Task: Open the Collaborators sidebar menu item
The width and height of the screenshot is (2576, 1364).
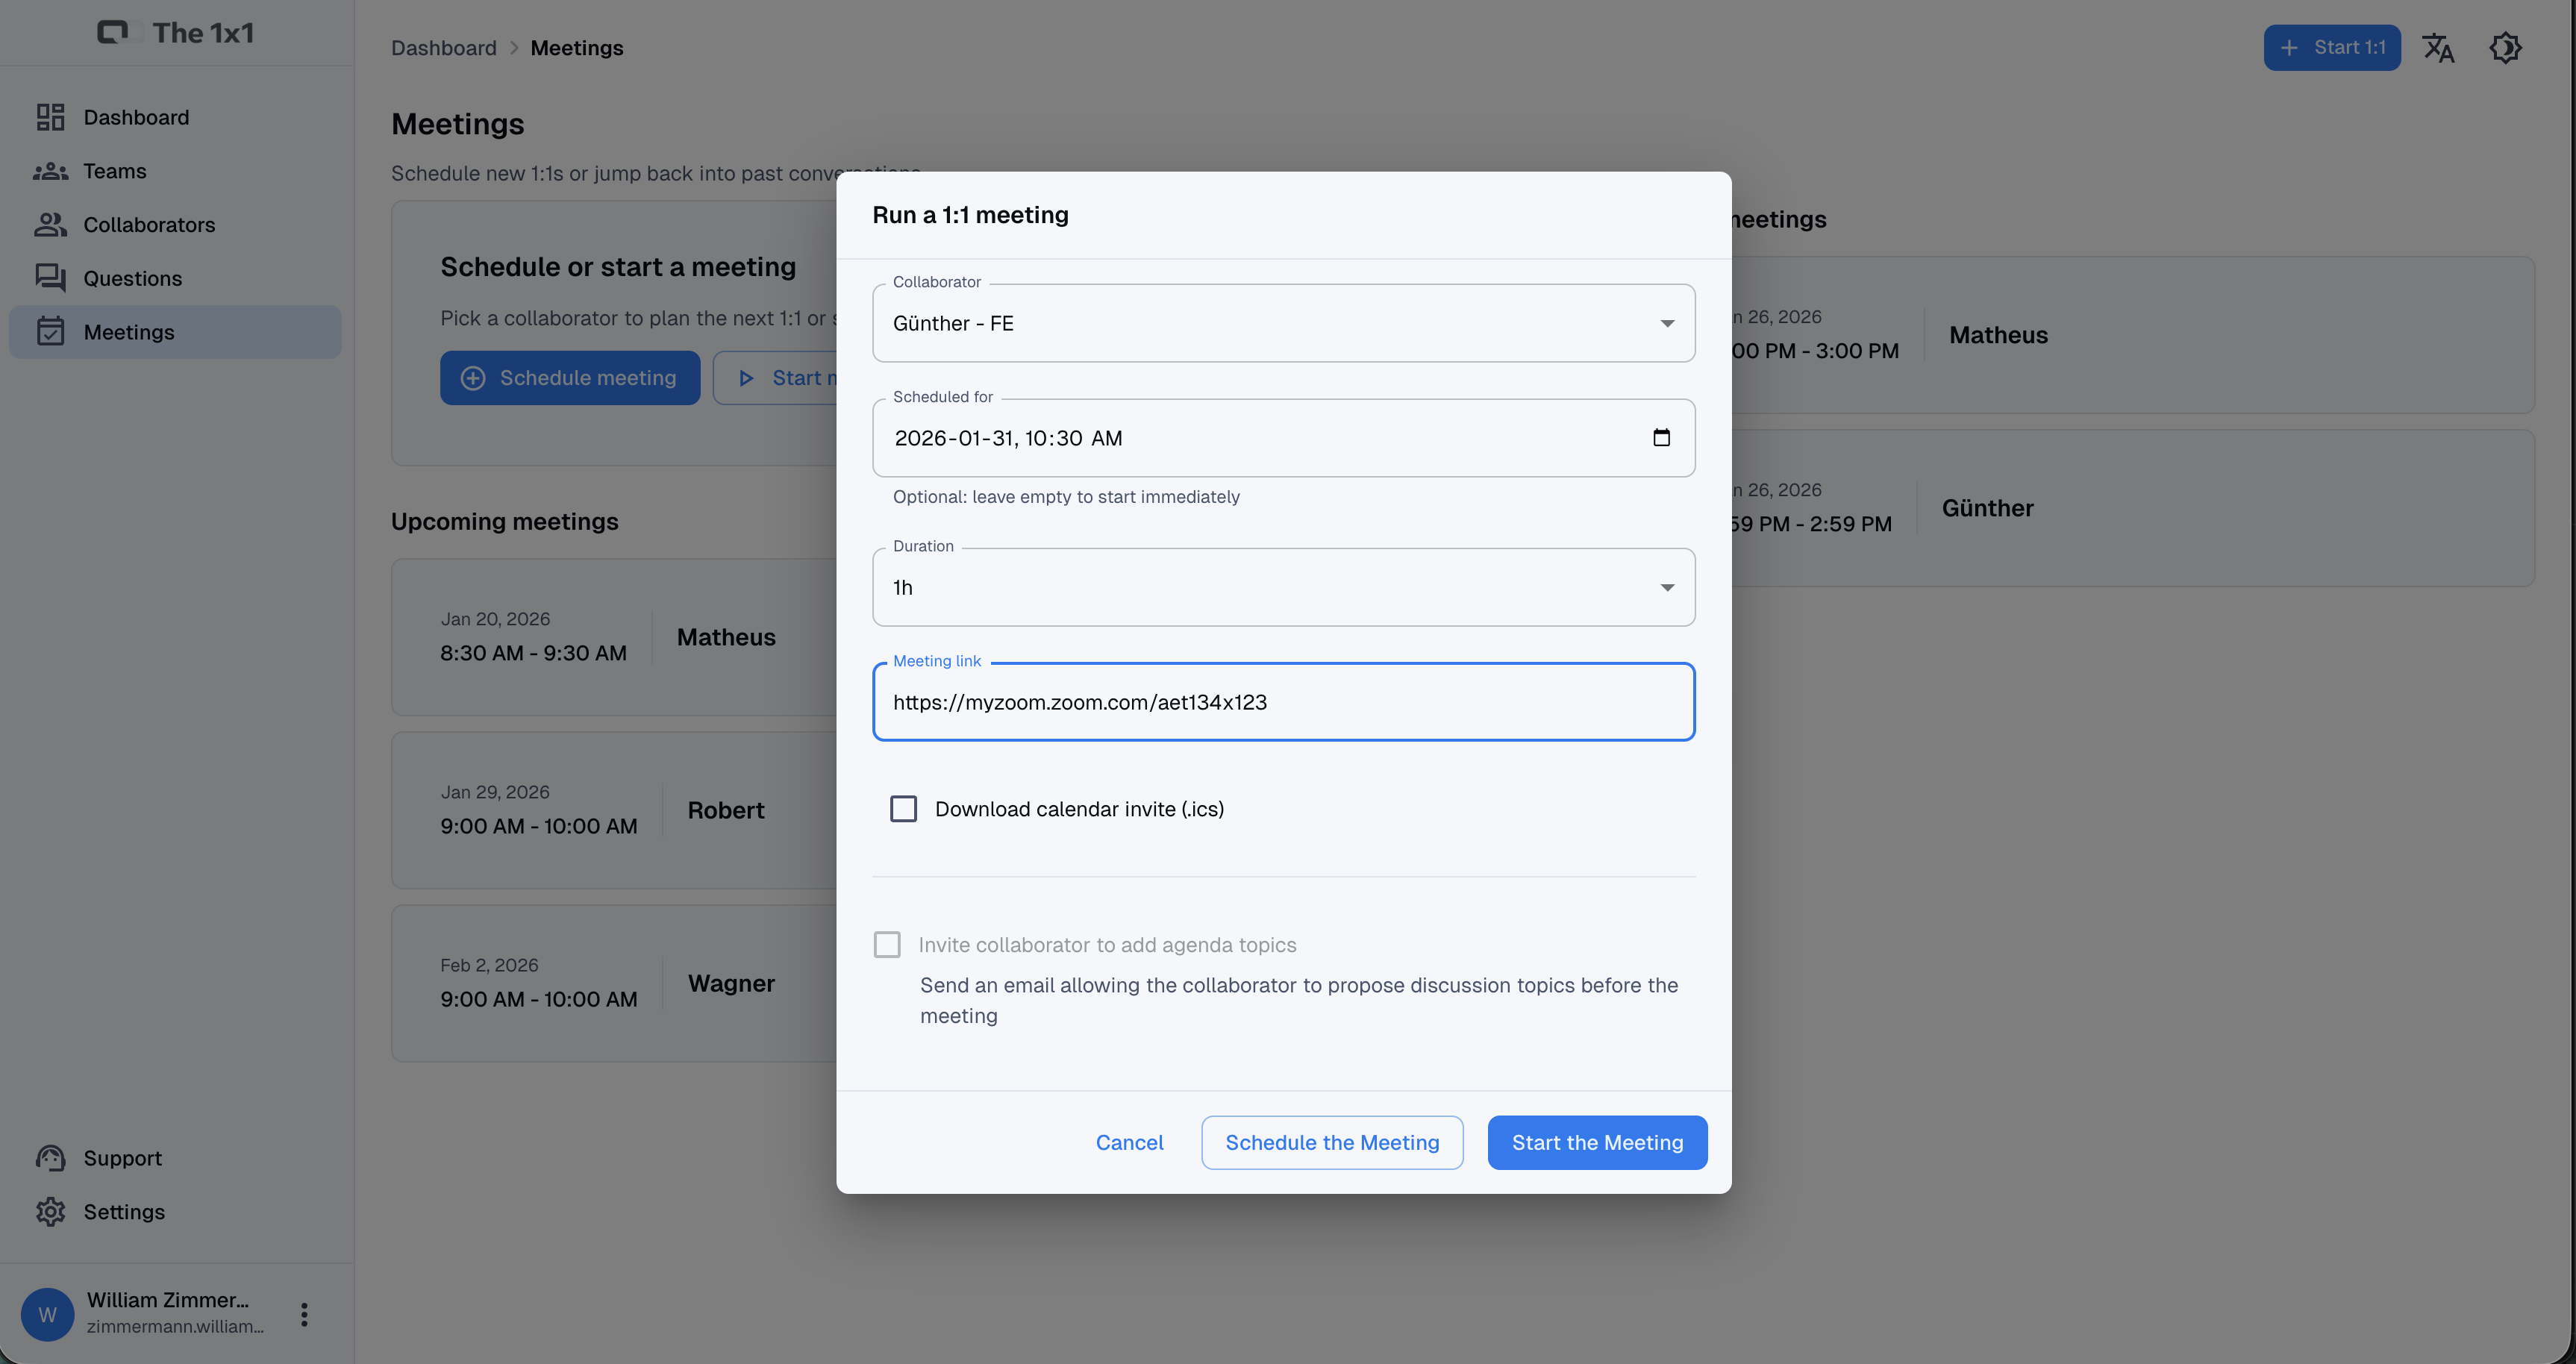Action: point(149,225)
